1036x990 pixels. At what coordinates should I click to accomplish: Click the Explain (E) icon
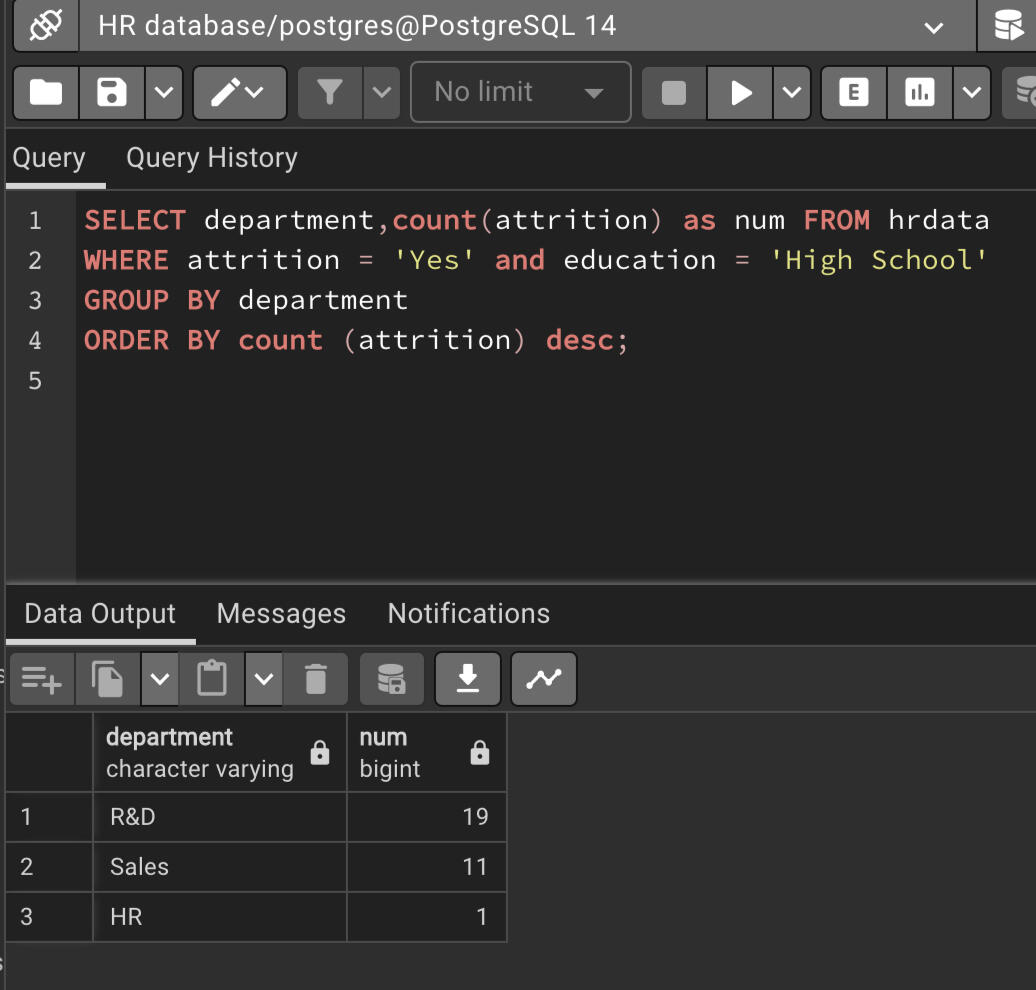tap(853, 93)
